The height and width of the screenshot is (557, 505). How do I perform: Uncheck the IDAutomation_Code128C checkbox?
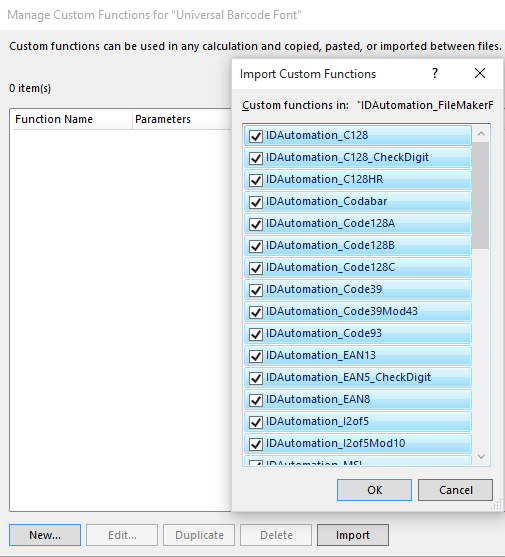pos(256,268)
